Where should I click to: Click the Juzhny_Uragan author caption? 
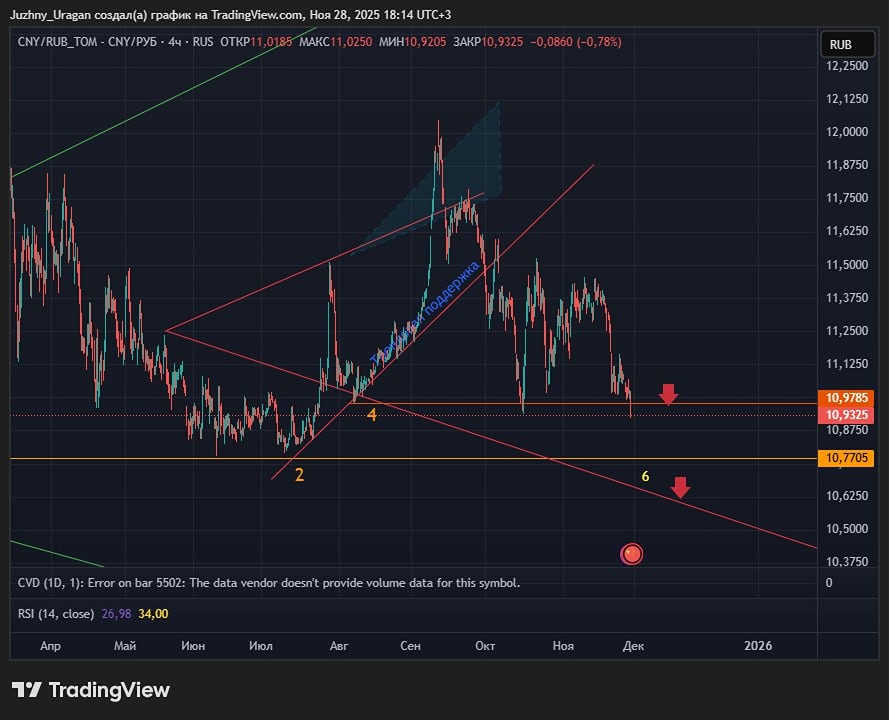click(x=230, y=15)
